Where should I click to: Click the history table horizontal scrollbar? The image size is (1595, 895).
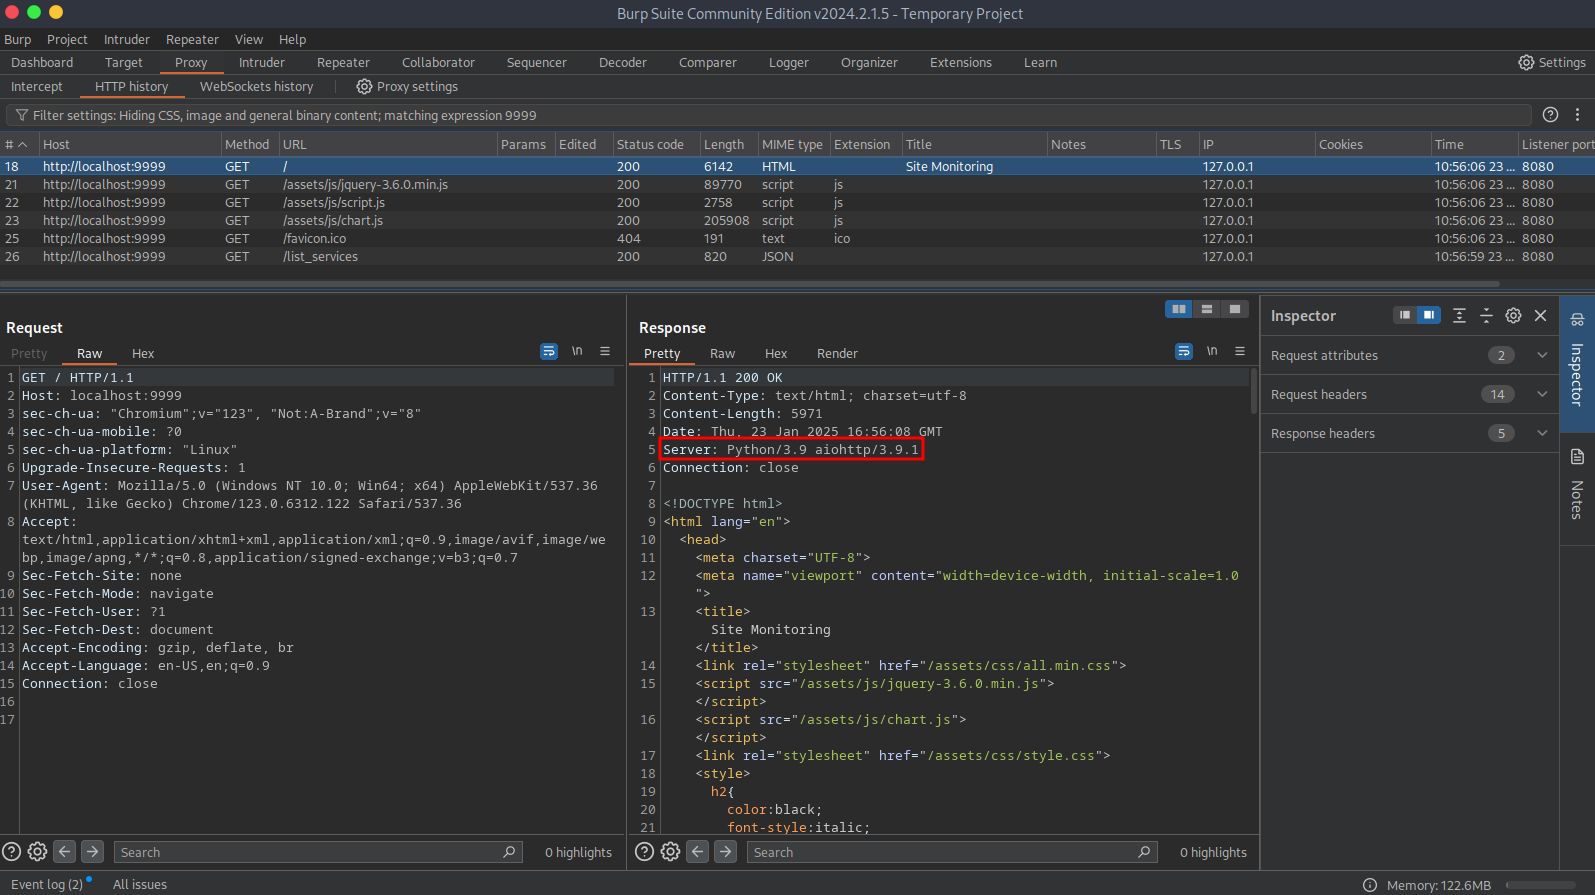(x=750, y=284)
